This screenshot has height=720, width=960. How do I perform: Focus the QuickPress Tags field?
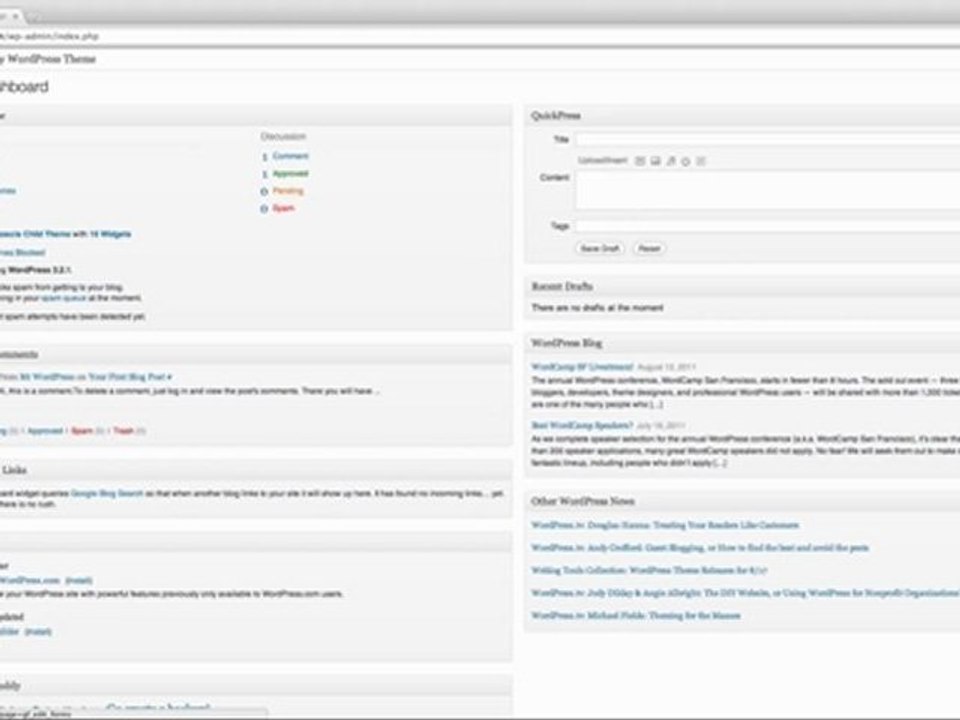click(x=767, y=226)
